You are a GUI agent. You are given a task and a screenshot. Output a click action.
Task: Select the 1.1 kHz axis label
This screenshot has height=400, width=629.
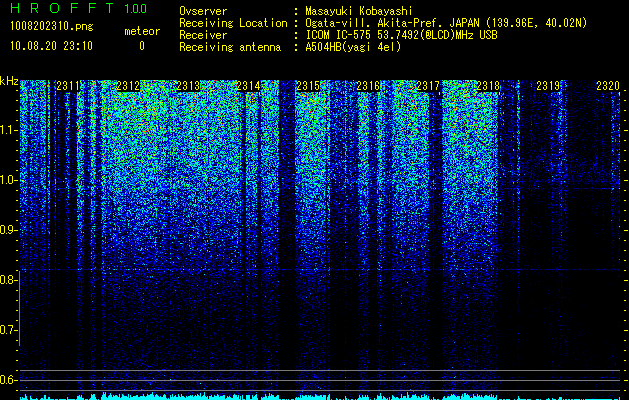click(8, 130)
